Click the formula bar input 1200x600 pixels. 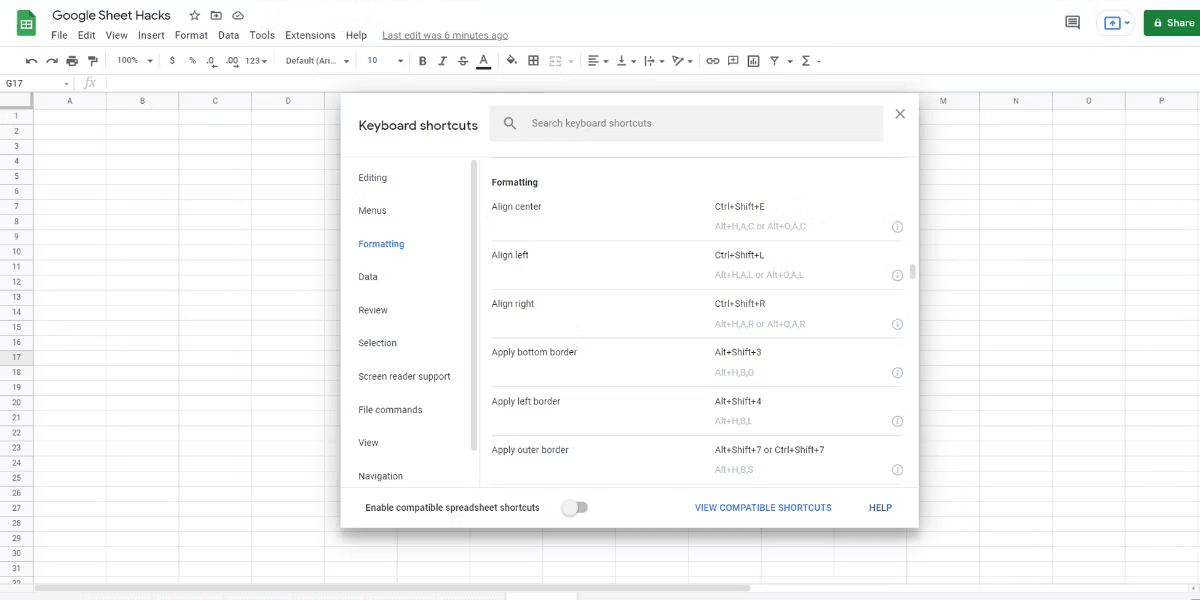coord(650,84)
